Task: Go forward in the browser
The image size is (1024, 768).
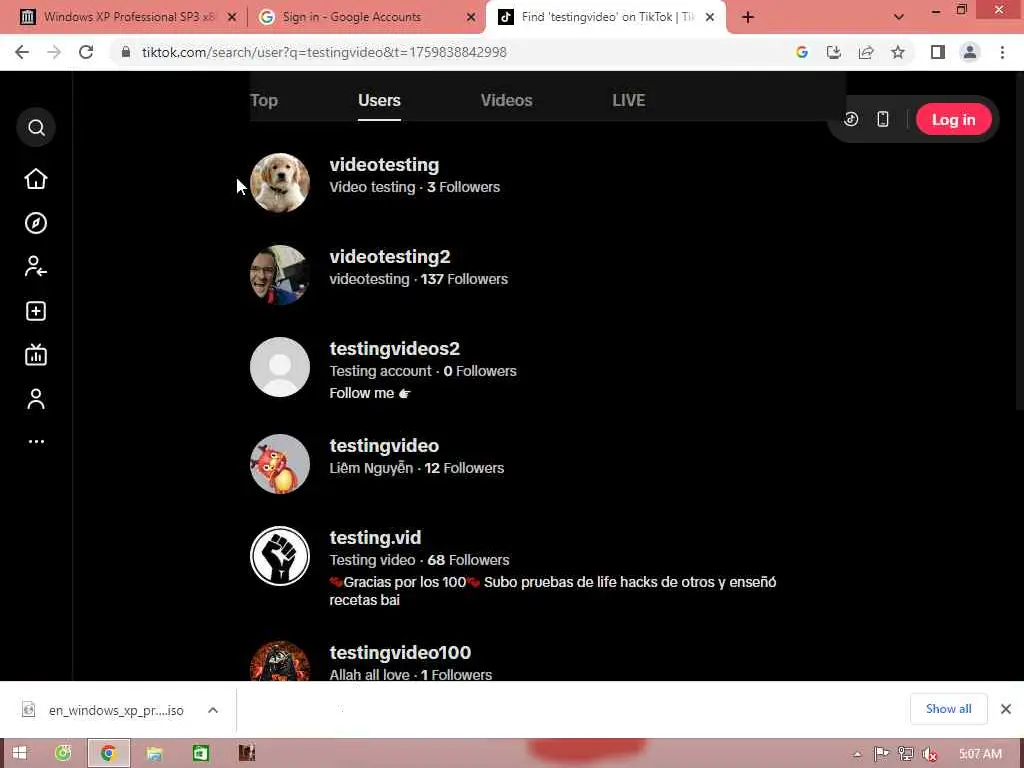Action: point(54,52)
